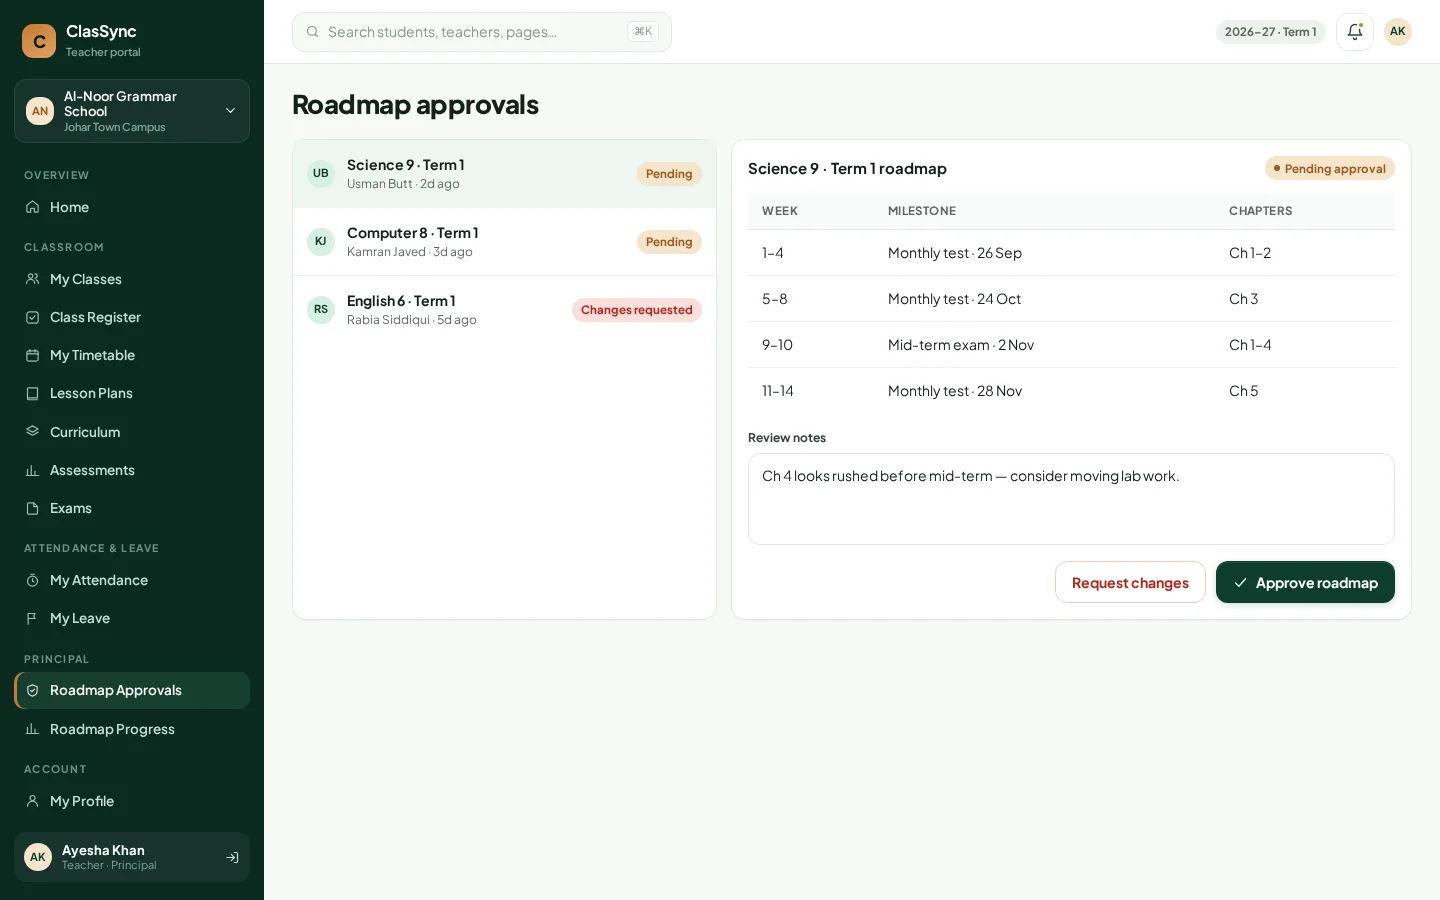Open the 2026-27 Term 1 selector
Image resolution: width=1440 pixels, height=900 pixels.
[x=1270, y=32]
